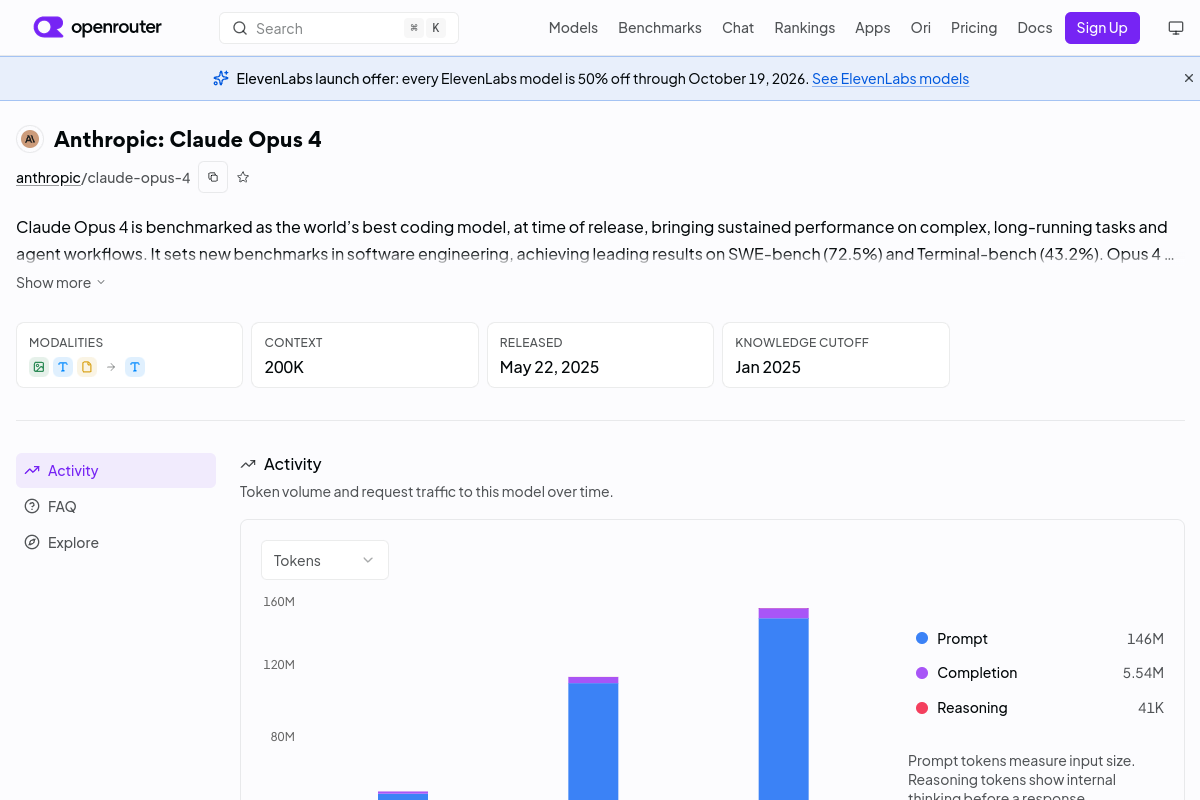Image resolution: width=1200 pixels, height=800 pixels.
Task: Open the Chat page
Action: (738, 28)
